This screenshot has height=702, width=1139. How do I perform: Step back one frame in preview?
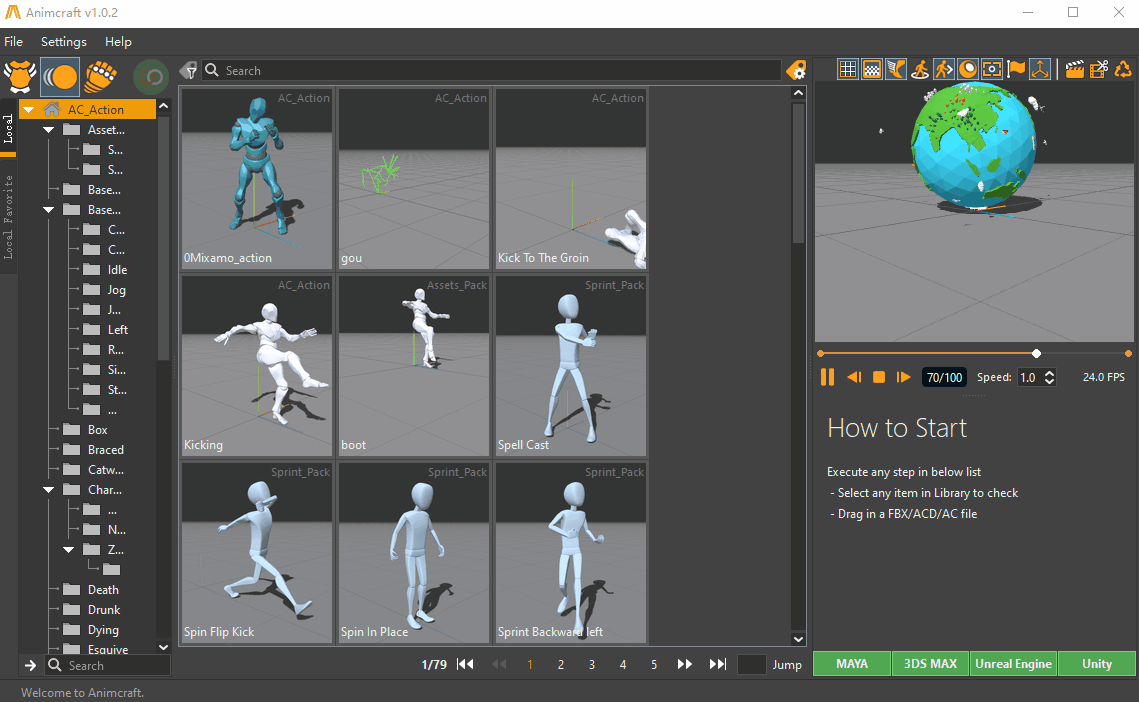pyautogui.click(x=854, y=377)
